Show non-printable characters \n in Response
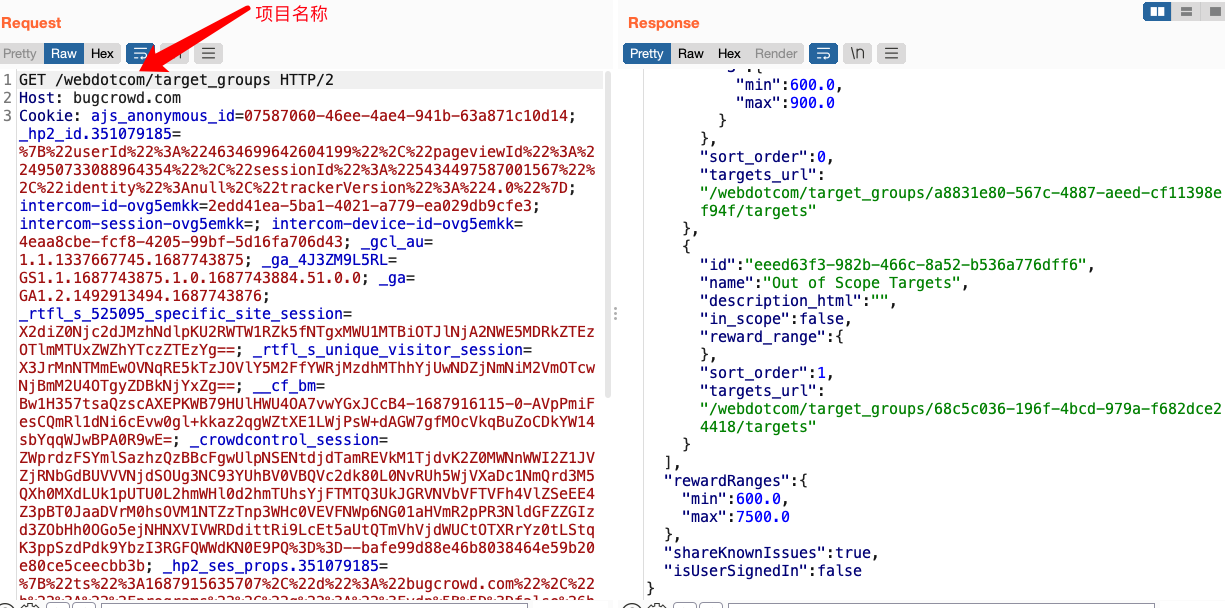Image resolution: width=1225 pixels, height=608 pixels. tap(856, 53)
